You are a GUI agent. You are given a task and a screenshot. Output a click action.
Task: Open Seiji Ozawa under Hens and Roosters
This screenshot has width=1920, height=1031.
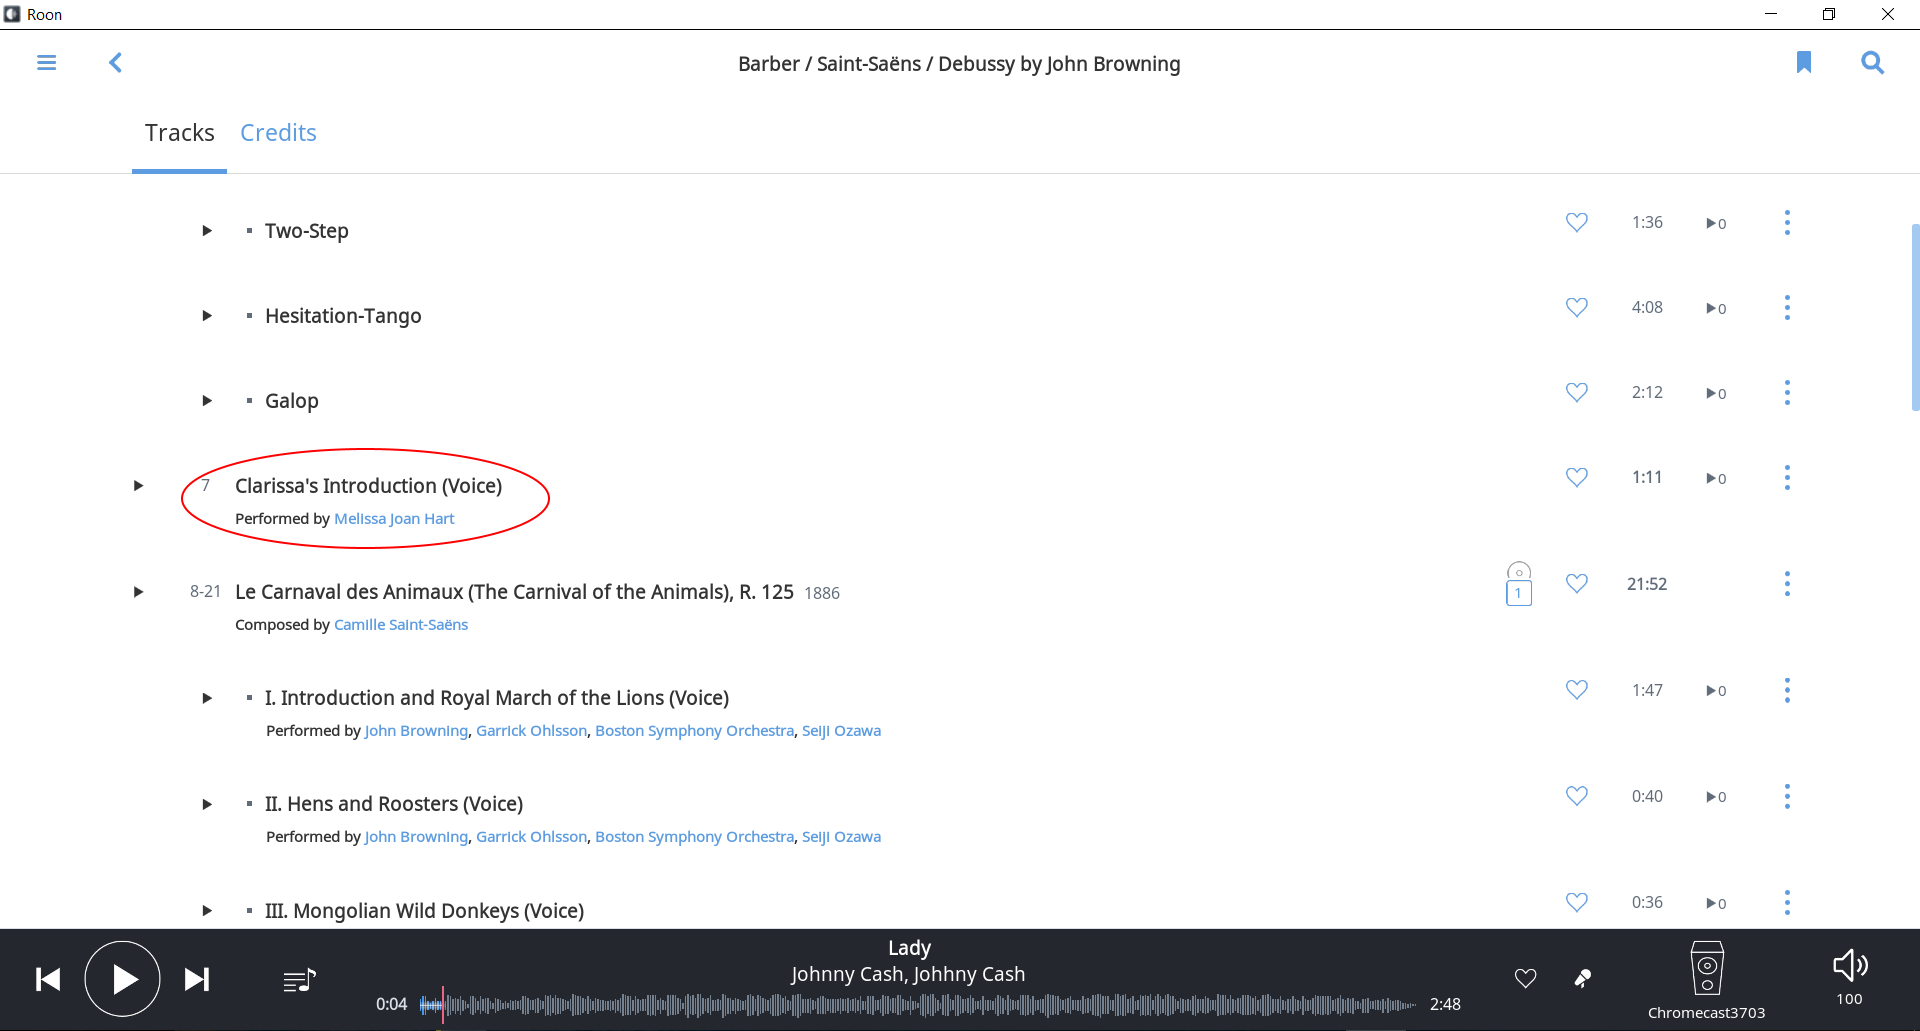[841, 837]
